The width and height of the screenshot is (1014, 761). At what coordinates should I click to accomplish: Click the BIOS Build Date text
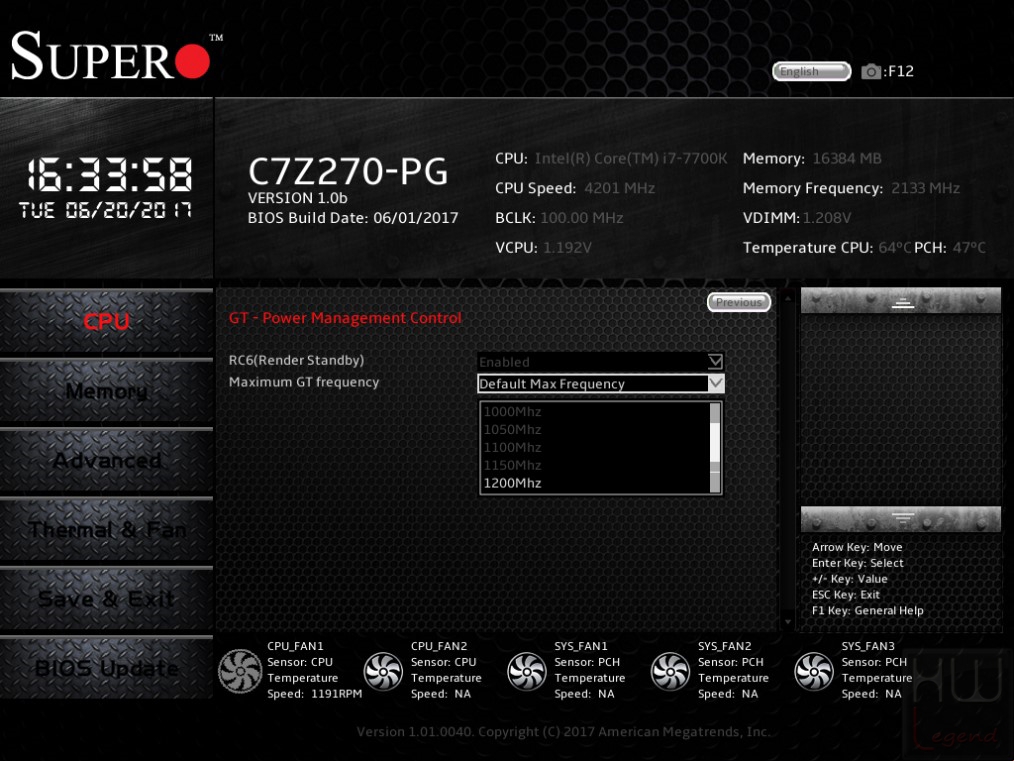tap(353, 218)
